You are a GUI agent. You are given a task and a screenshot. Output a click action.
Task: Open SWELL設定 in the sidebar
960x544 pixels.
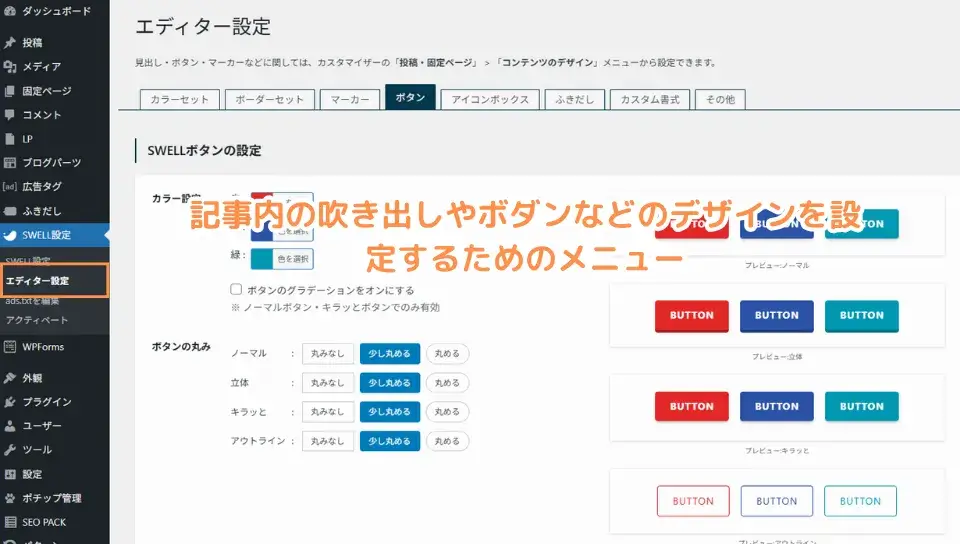tap(54, 235)
